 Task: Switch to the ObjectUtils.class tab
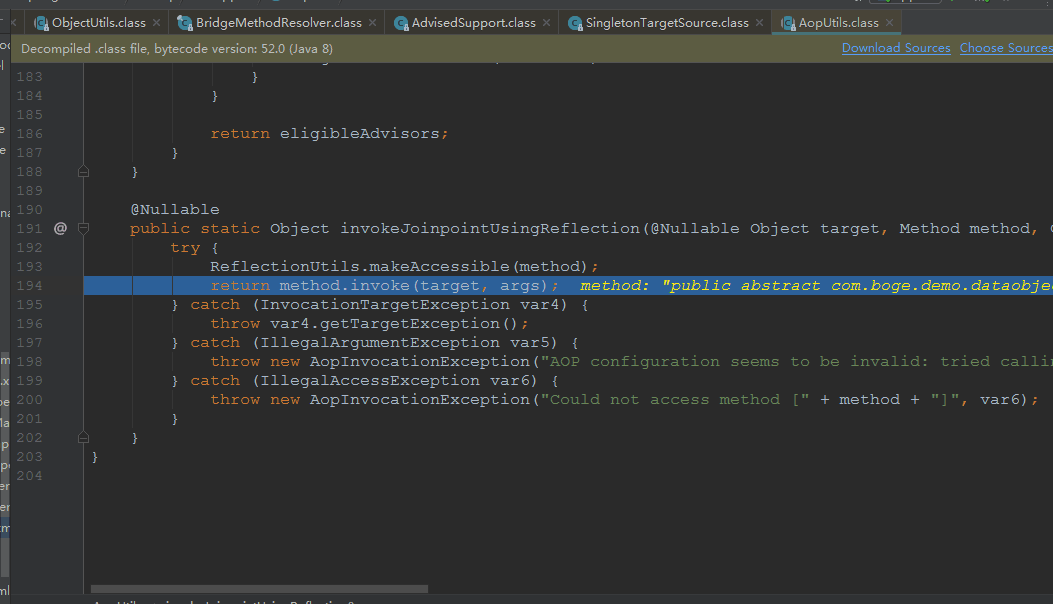click(98, 23)
